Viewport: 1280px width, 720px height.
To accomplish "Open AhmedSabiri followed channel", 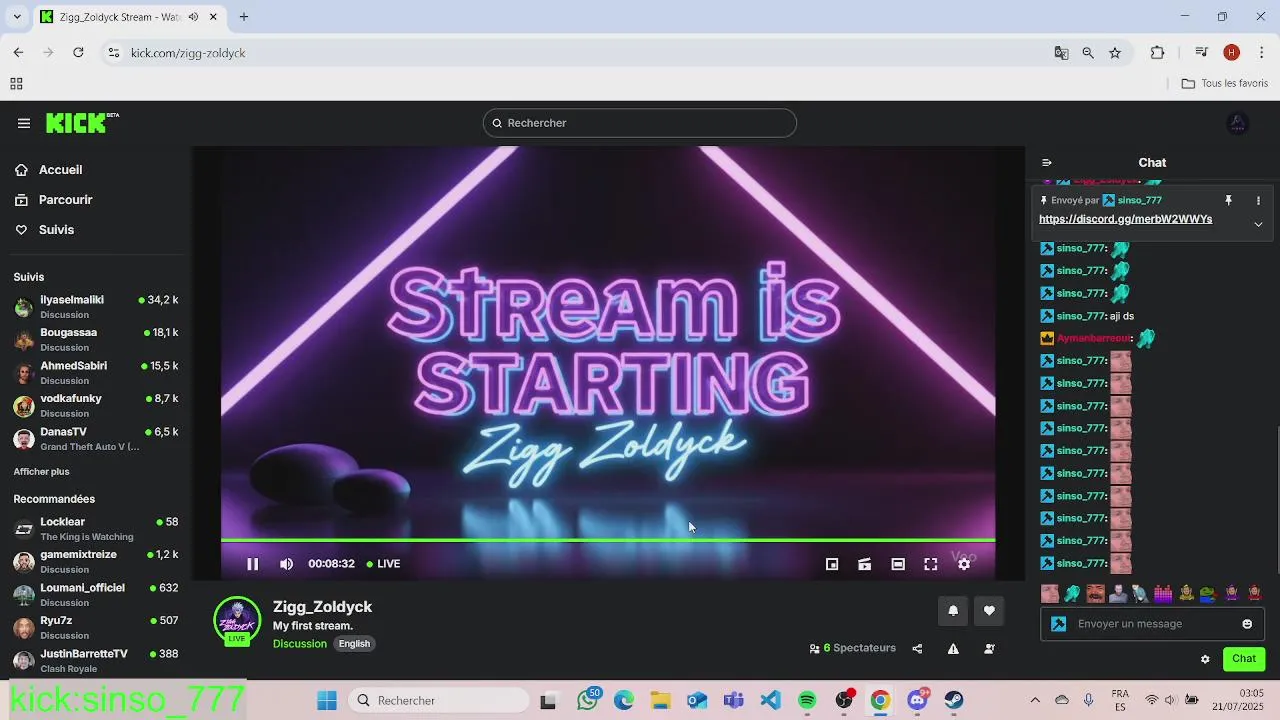I will 96,373.
